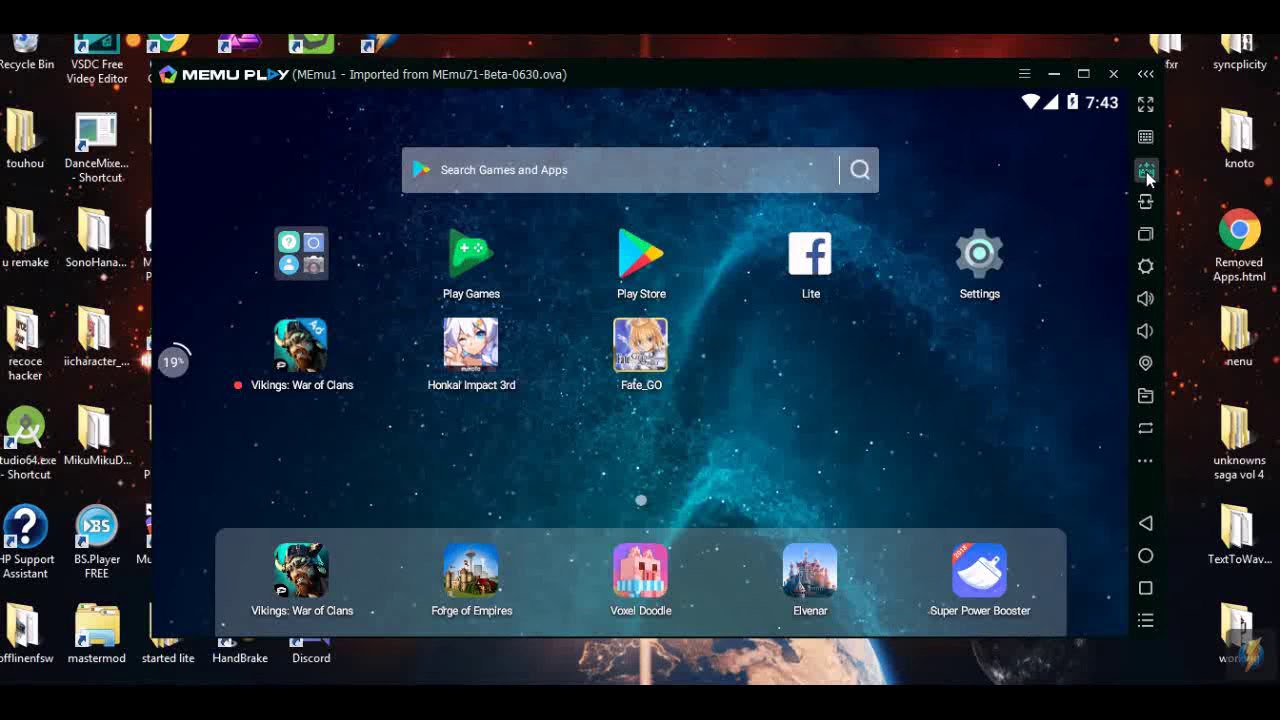Click the HandBrake desktop label
The width and height of the screenshot is (1280, 720).
tap(240, 658)
